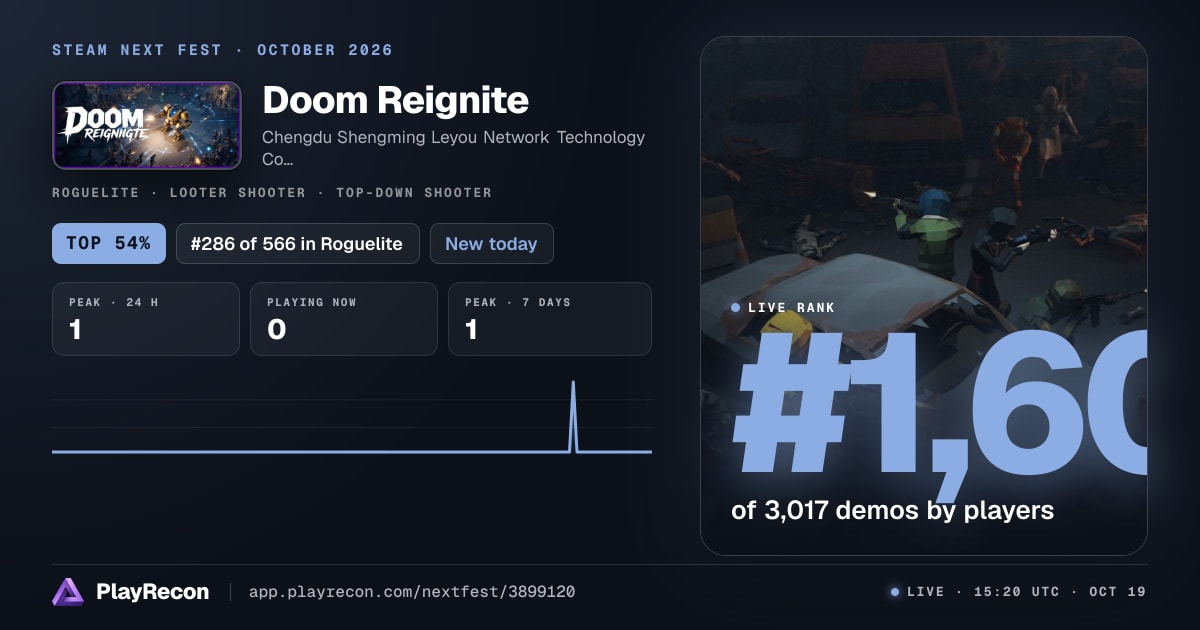This screenshot has width=1200, height=630.
Task: Select the TOP 54% badge
Action: point(109,243)
